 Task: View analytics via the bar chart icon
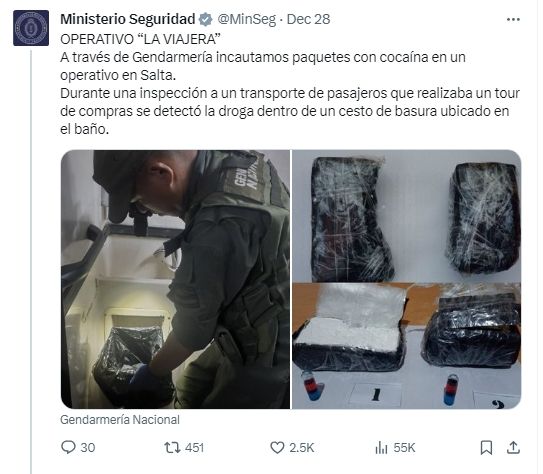tap(381, 448)
